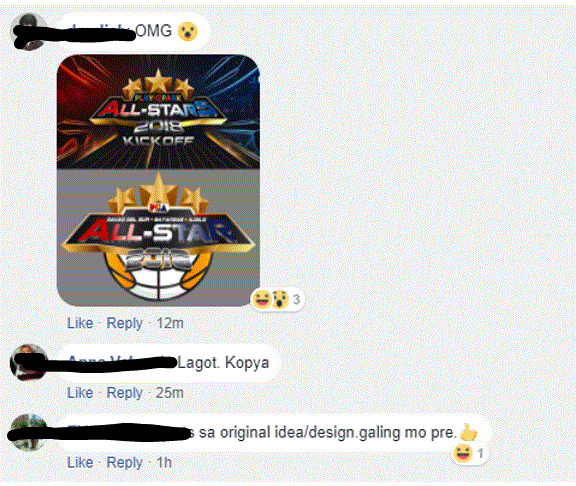Reply to the 'Lagot. Kopya' comment

[x=124, y=393]
